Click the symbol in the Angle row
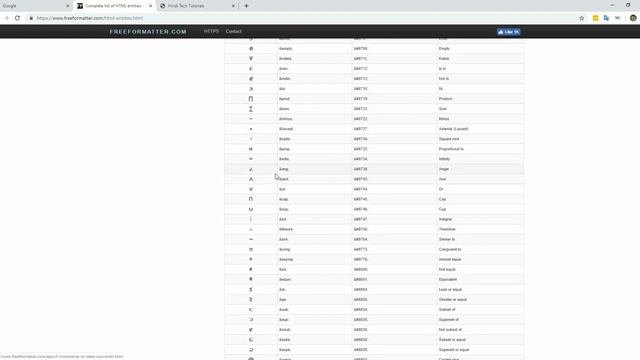This screenshot has height=360, width=640. pos(251,169)
